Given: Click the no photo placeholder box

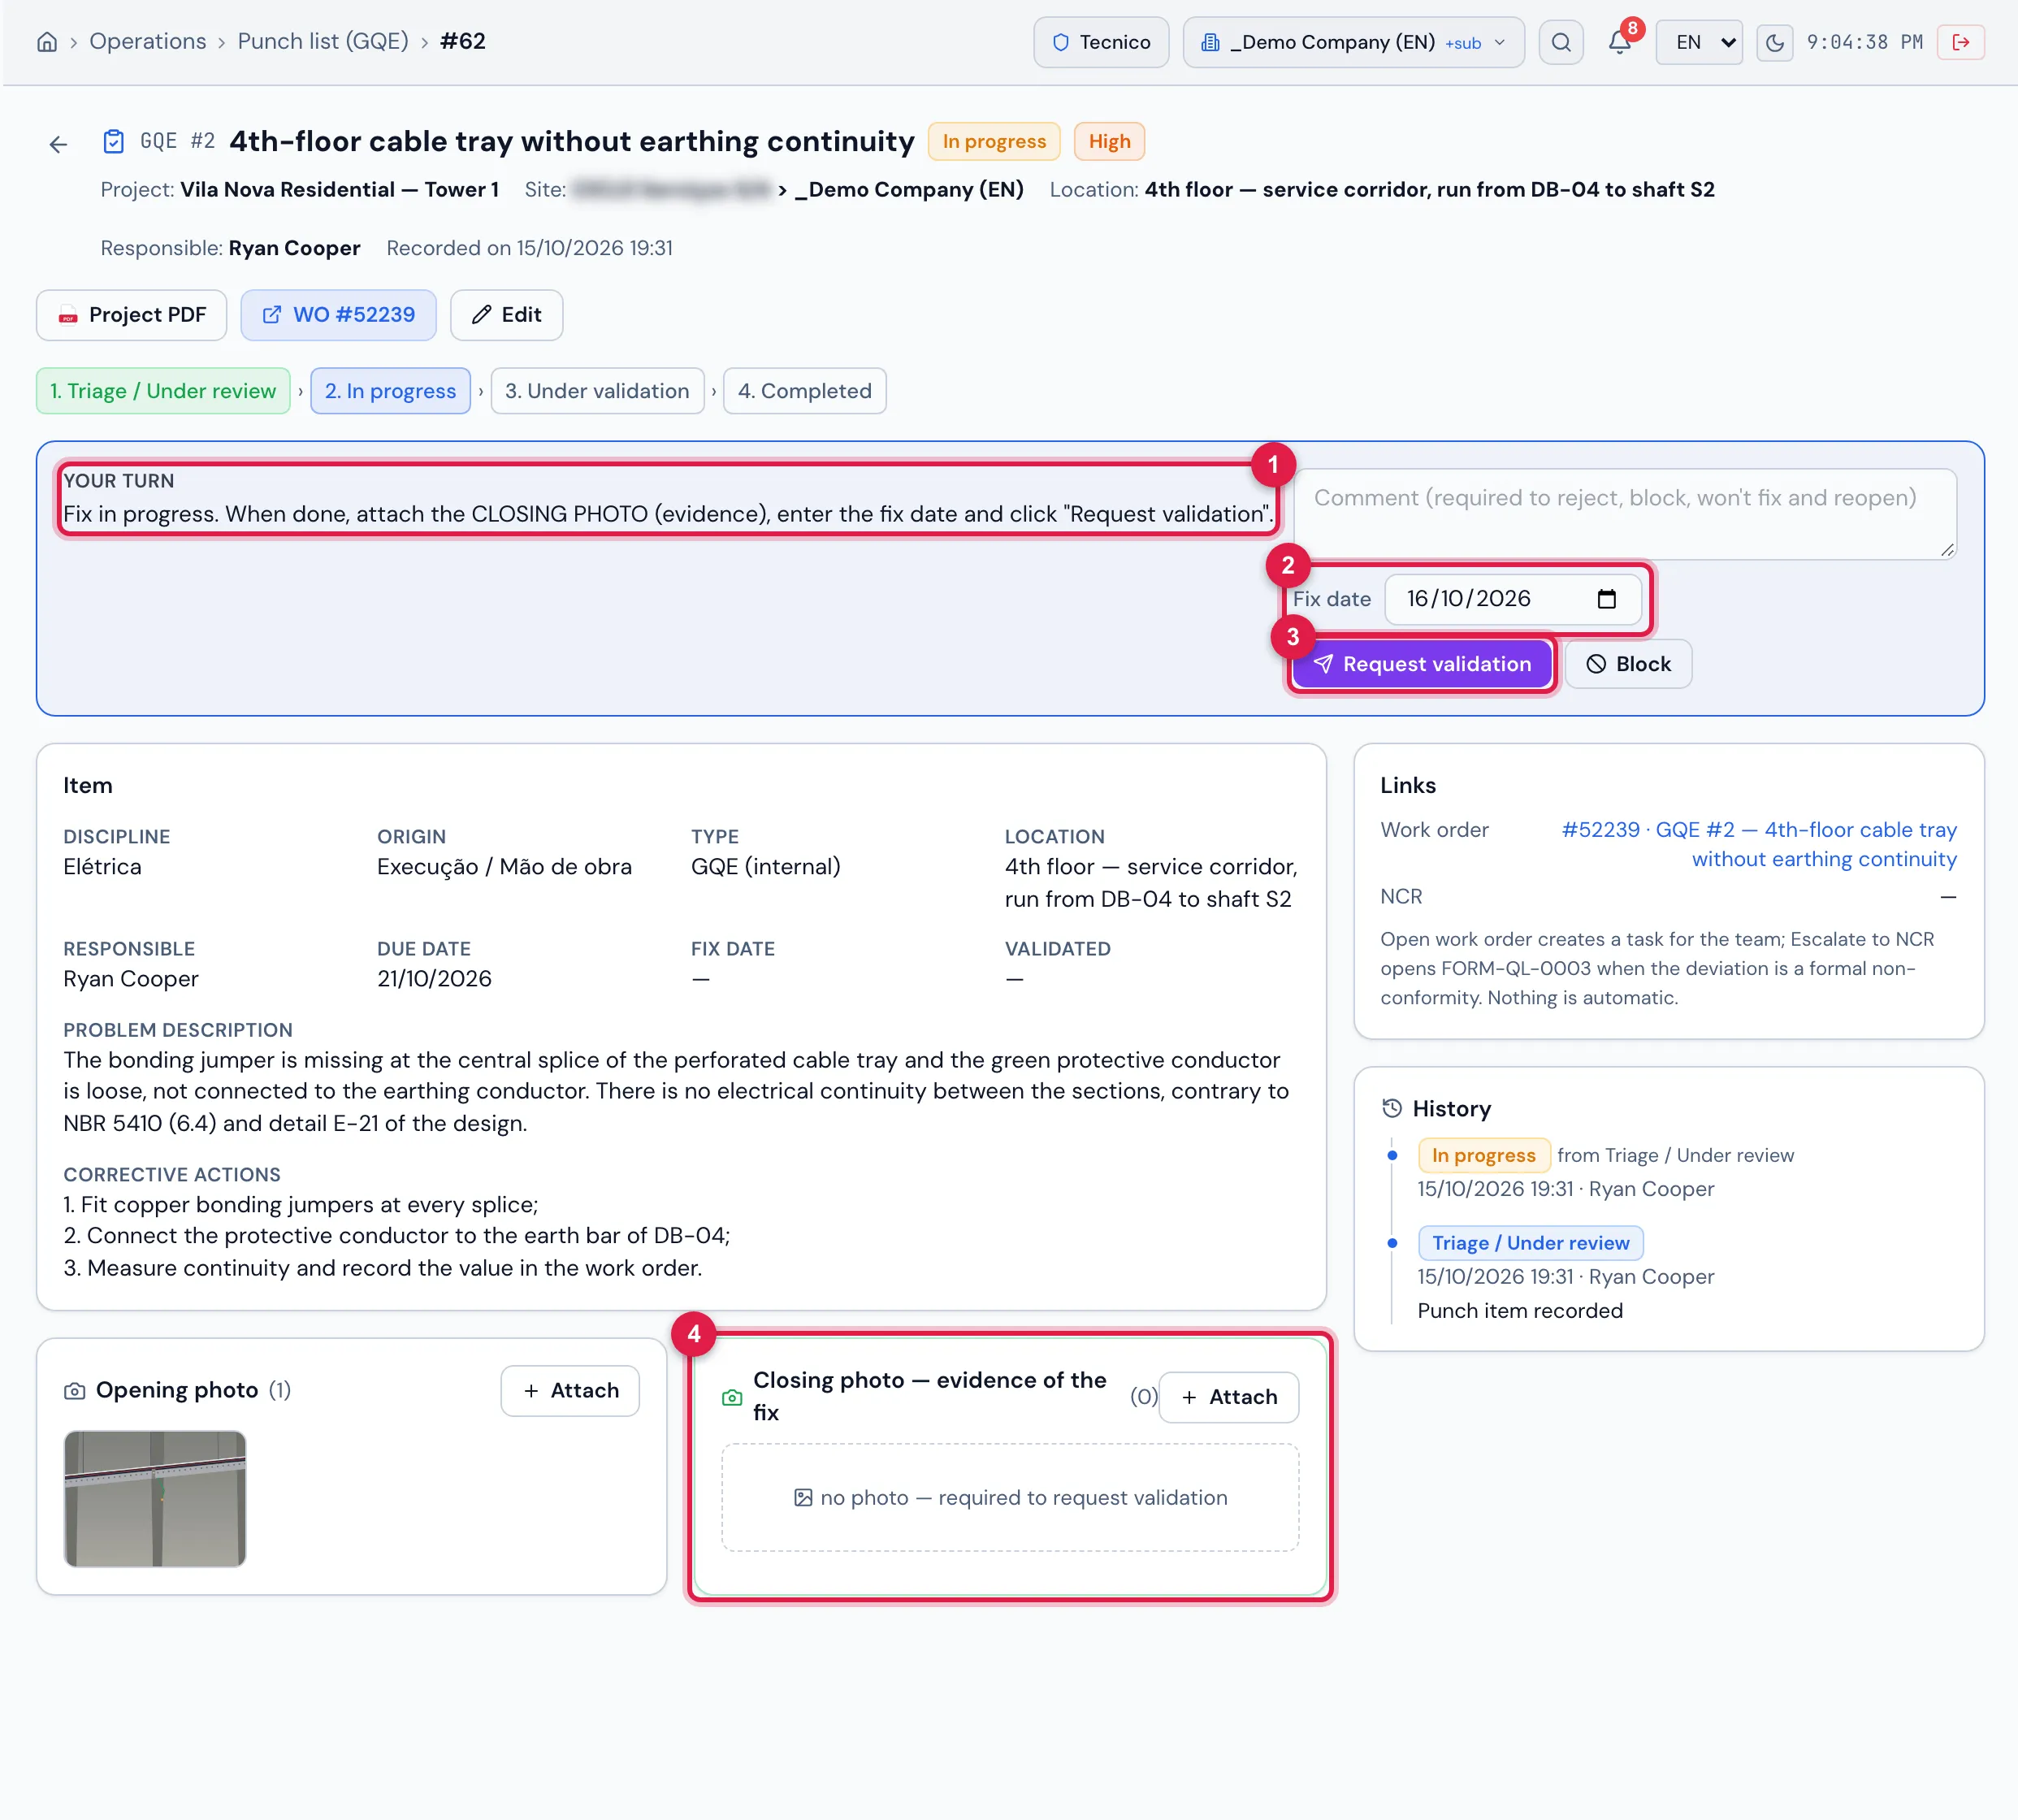Looking at the screenshot, I should pyautogui.click(x=1010, y=1498).
